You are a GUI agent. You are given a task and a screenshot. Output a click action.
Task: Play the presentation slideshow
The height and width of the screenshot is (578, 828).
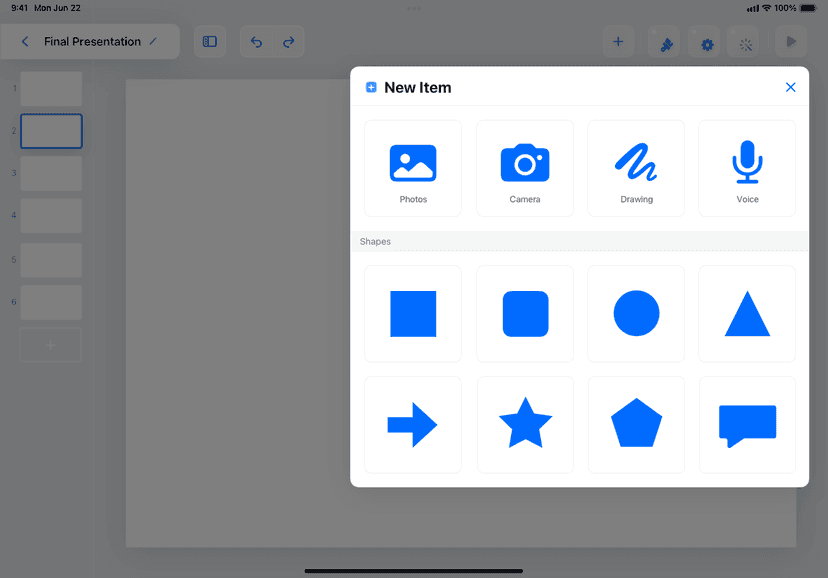pyautogui.click(x=791, y=42)
